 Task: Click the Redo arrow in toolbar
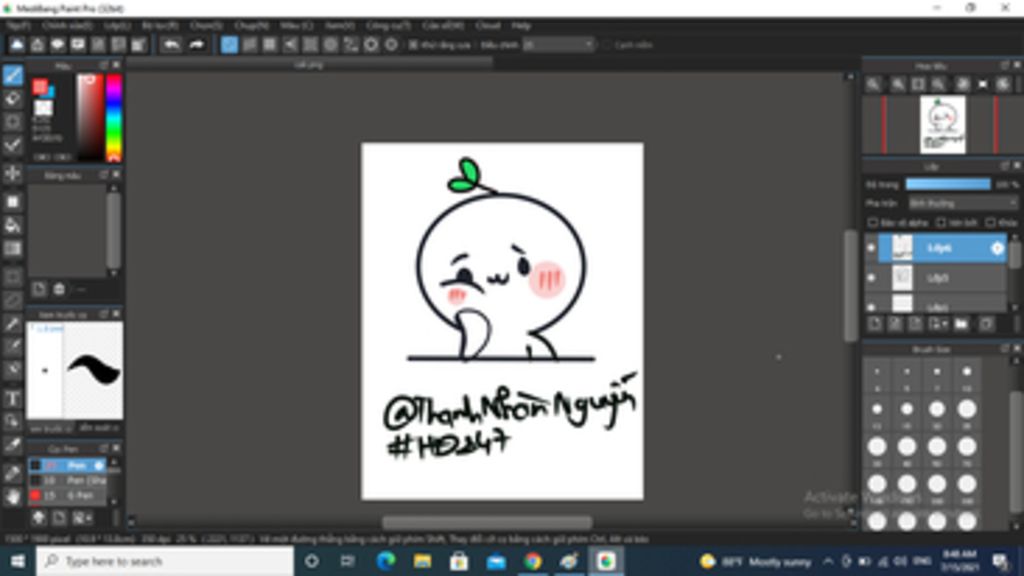coord(197,44)
